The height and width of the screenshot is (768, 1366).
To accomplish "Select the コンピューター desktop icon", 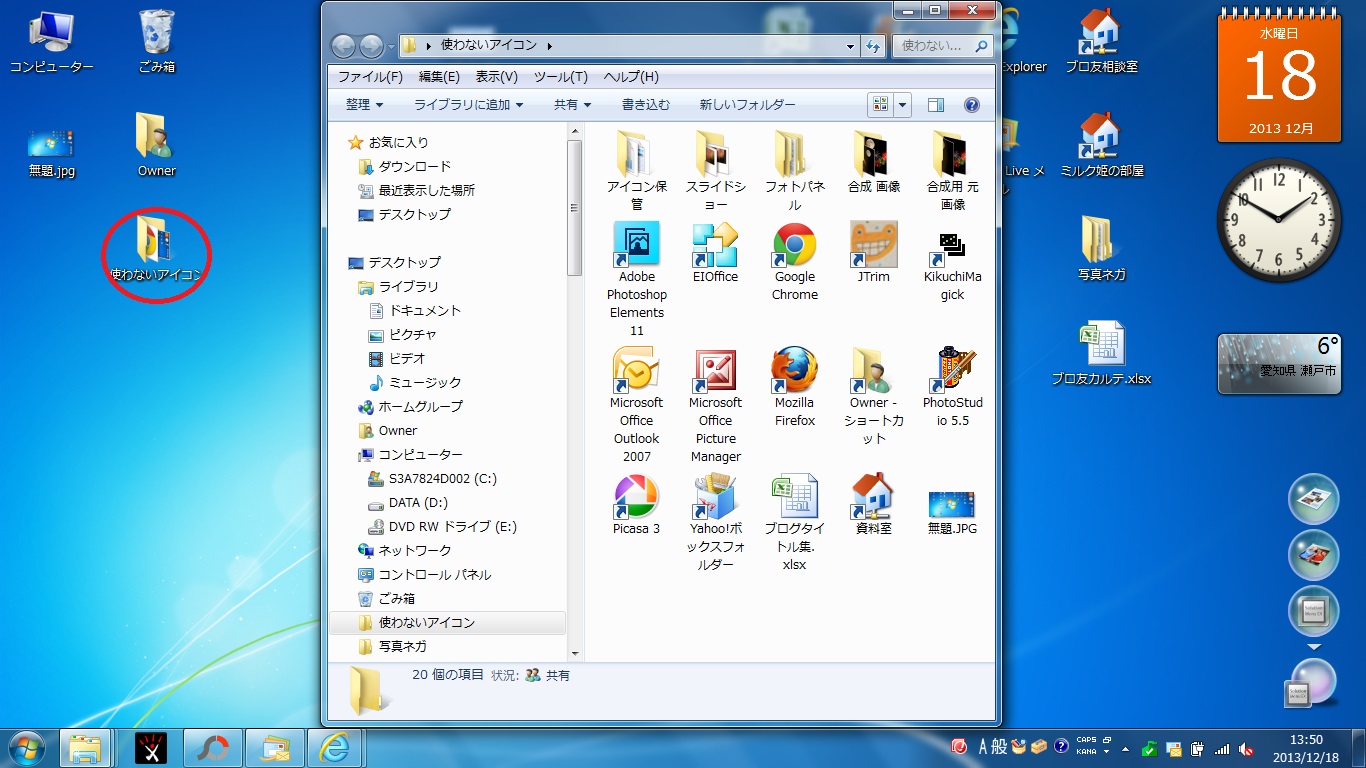I will click(x=51, y=42).
